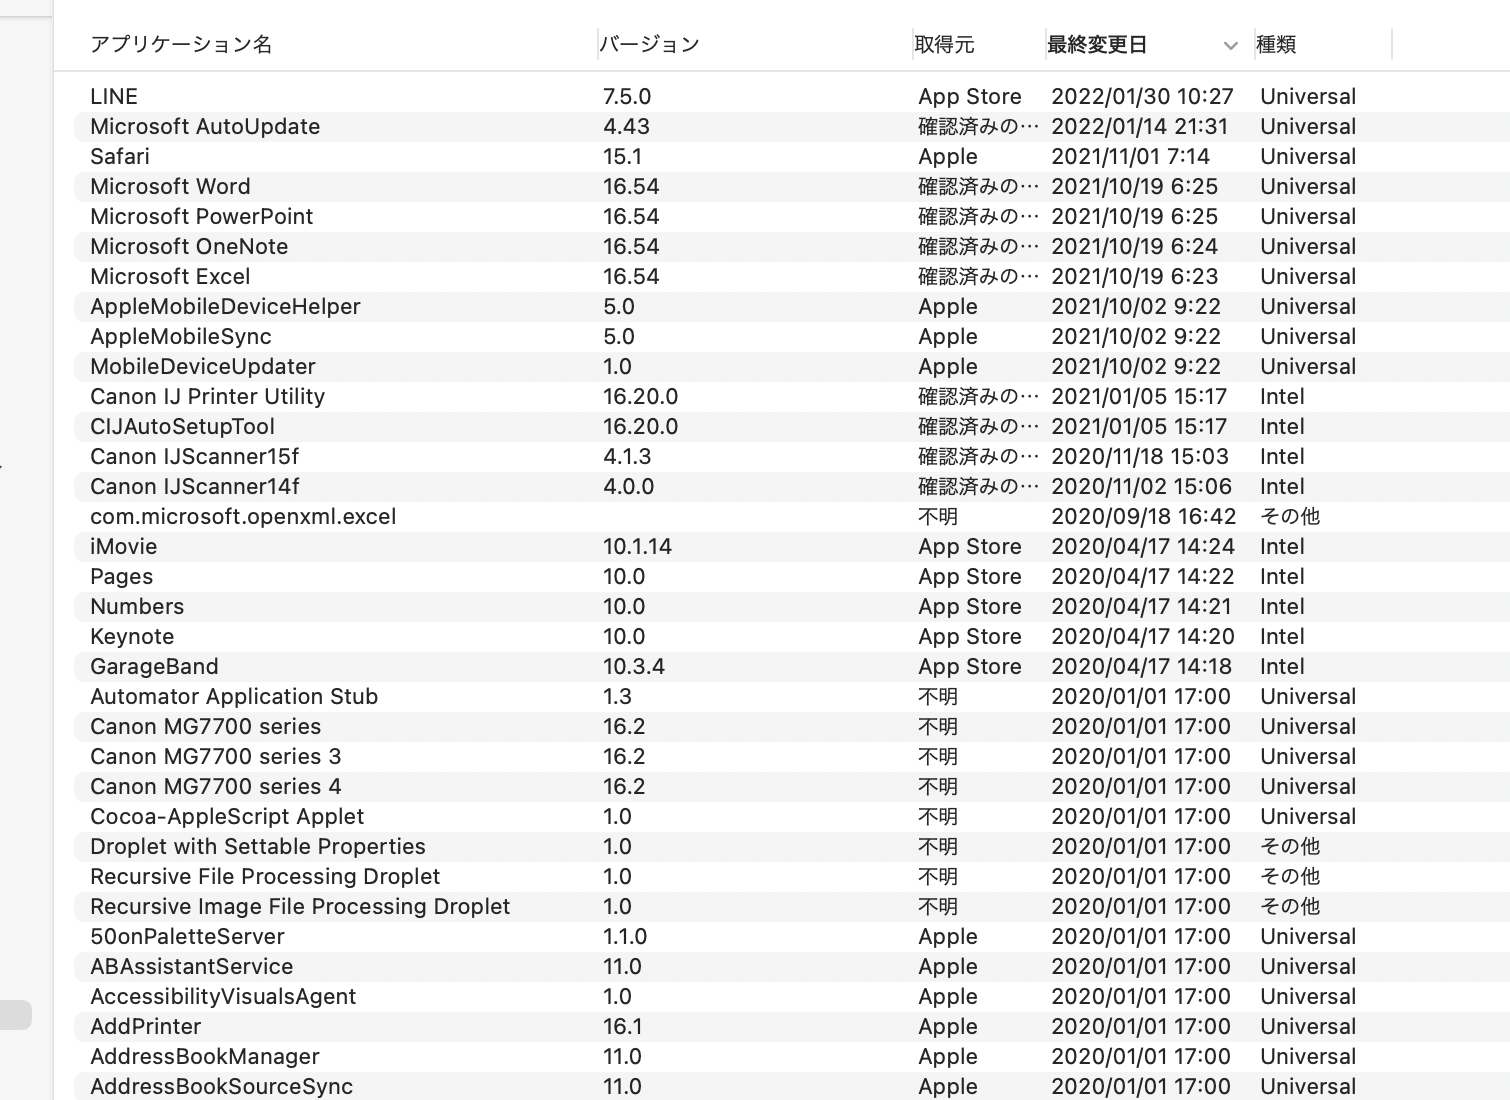Viewport: 1510px width, 1100px height.
Task: Select the Keynote application row
Action: [x=132, y=637]
